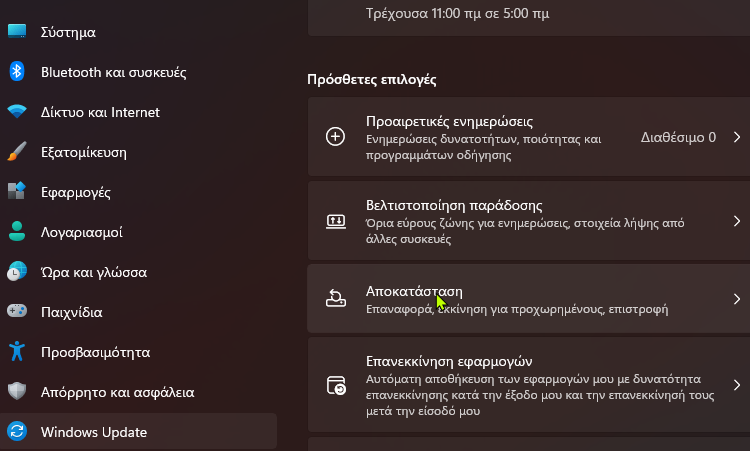This screenshot has width=750, height=451.
Task: Click the gamepad icon for Παιχνίδια
Action: tap(17, 311)
